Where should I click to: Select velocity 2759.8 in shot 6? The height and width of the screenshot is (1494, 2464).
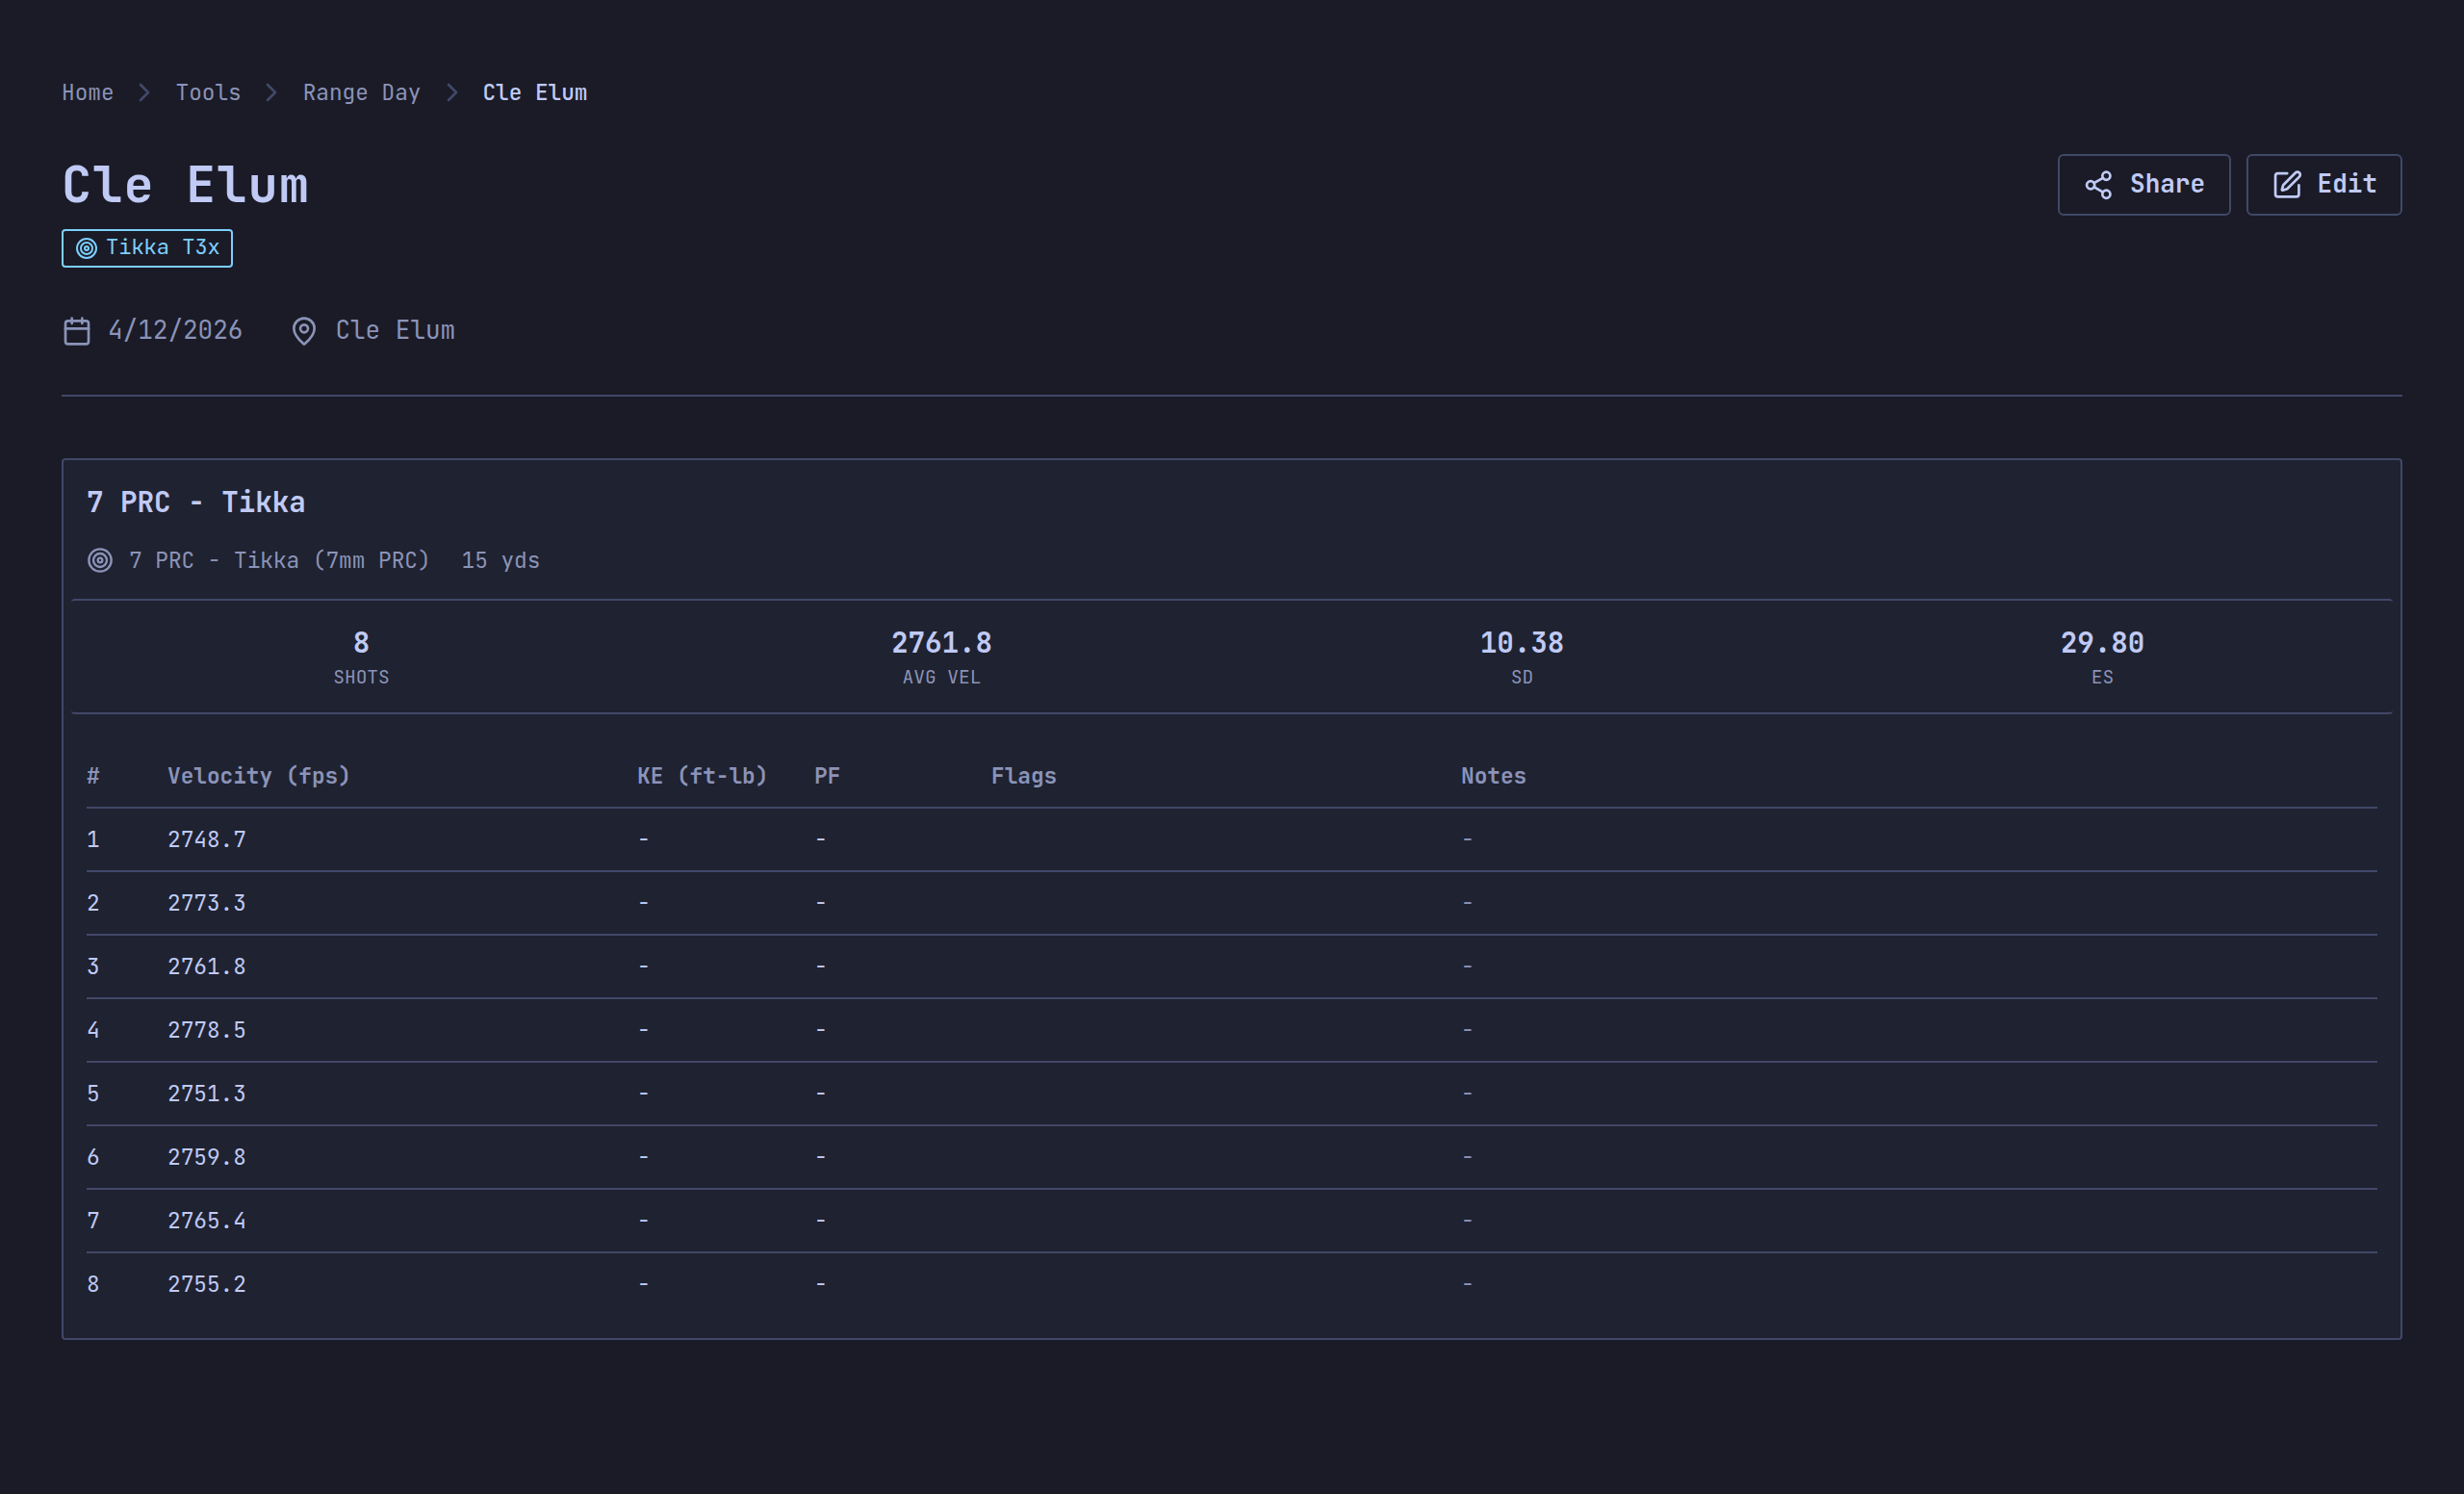click(207, 1157)
